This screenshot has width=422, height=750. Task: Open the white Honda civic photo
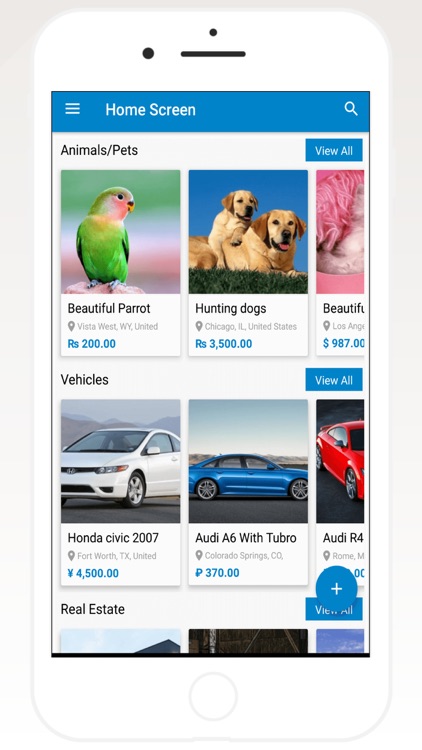click(x=121, y=461)
